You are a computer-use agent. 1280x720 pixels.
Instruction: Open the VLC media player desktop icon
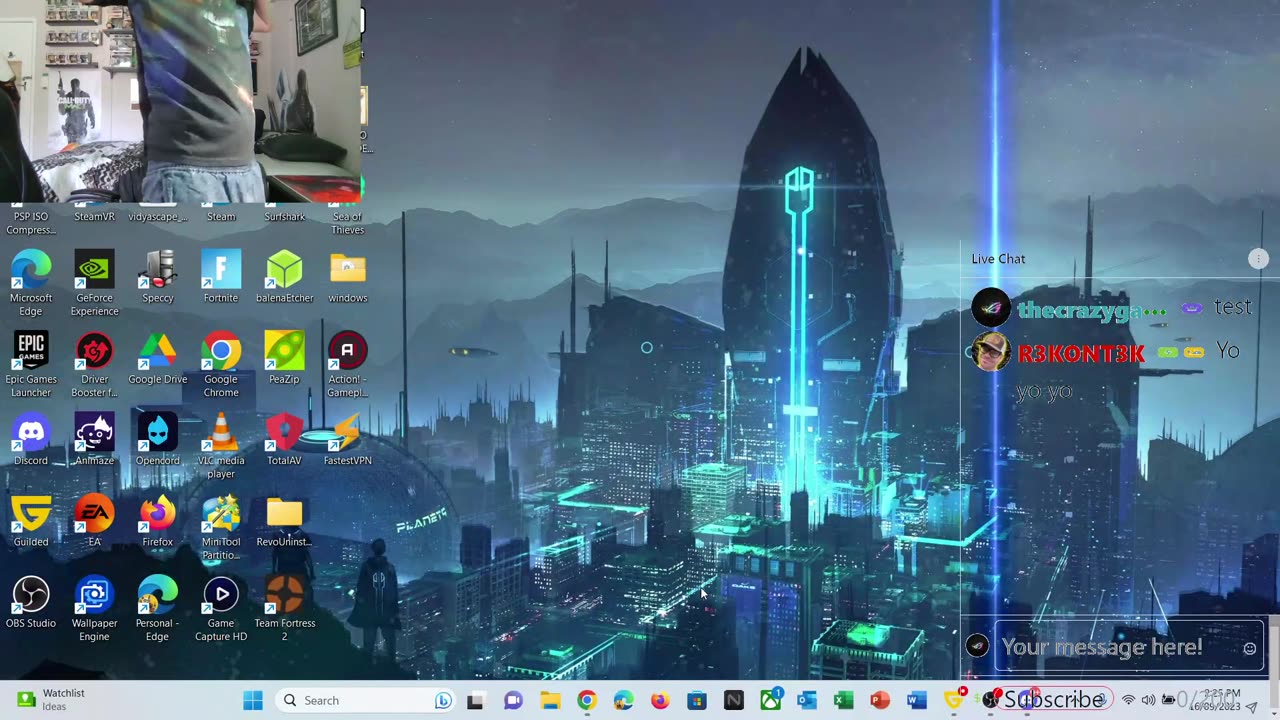pos(221,446)
